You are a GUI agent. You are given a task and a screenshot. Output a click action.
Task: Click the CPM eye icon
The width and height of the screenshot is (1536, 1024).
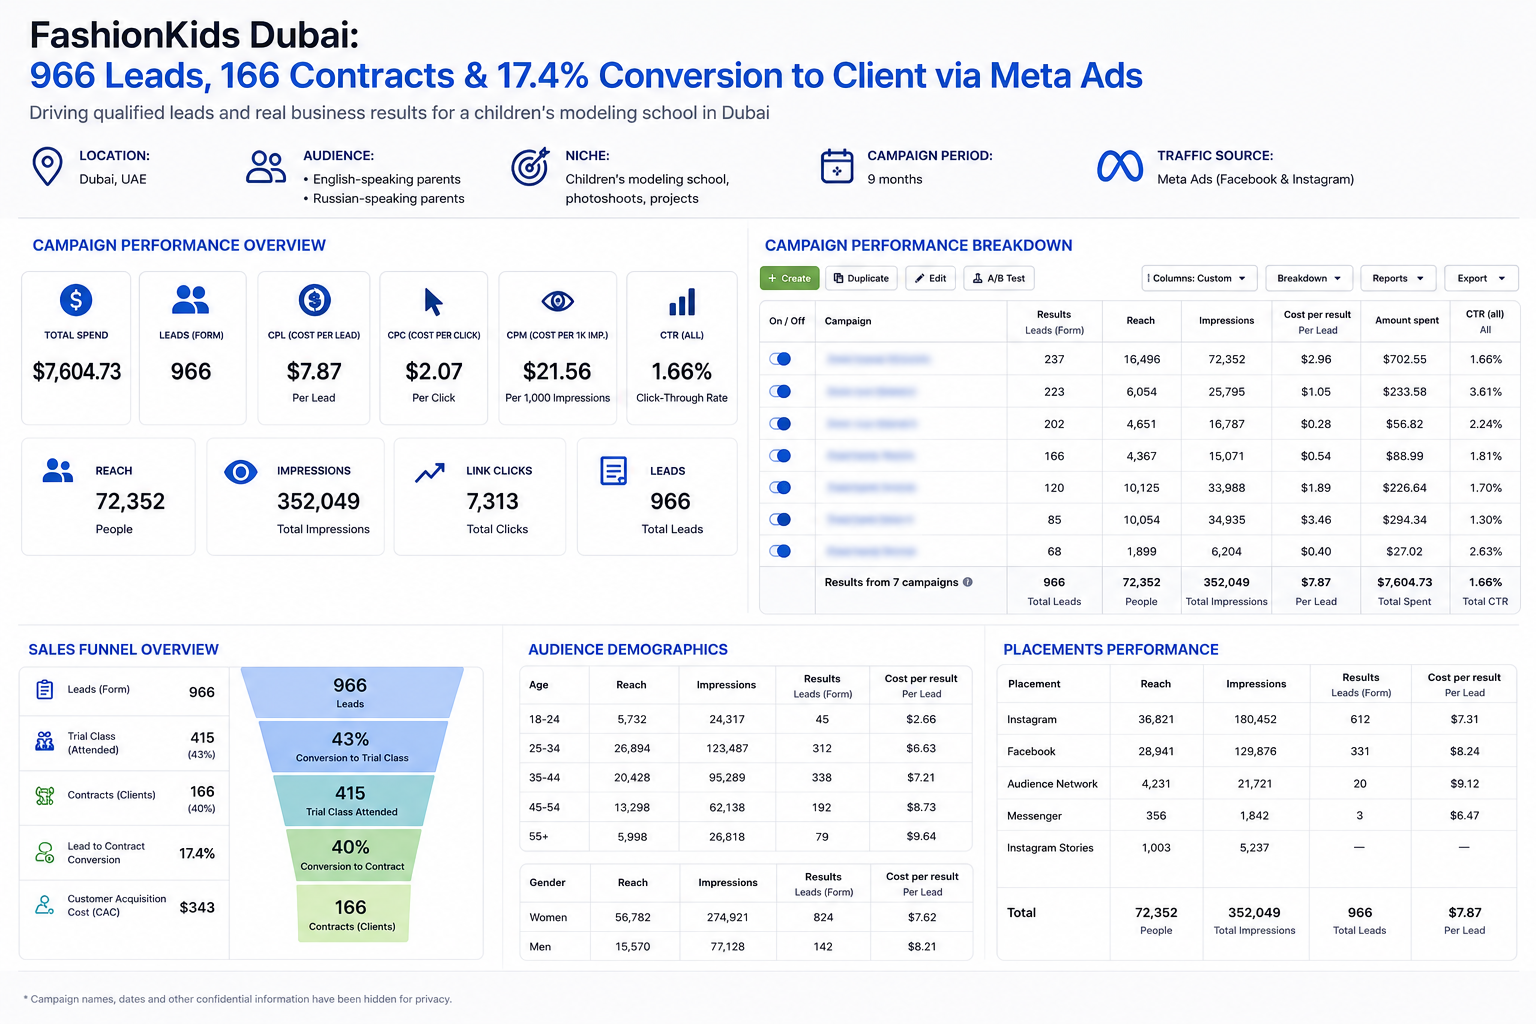(x=557, y=300)
